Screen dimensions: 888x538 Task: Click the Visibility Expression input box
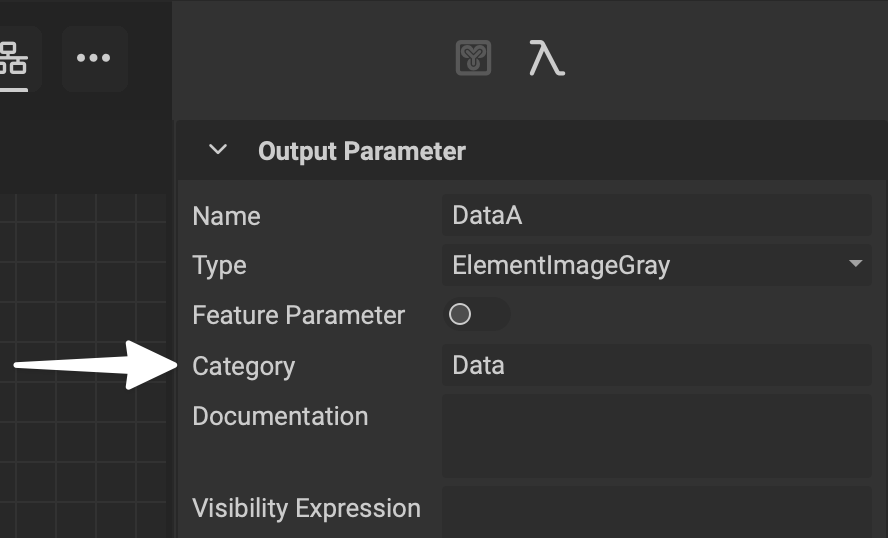tap(655, 509)
